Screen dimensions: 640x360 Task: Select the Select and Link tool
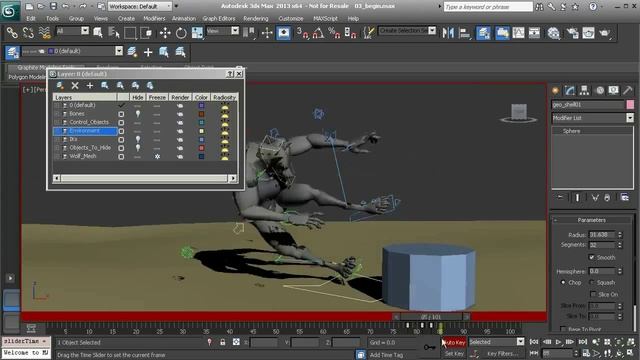click(x=12, y=33)
